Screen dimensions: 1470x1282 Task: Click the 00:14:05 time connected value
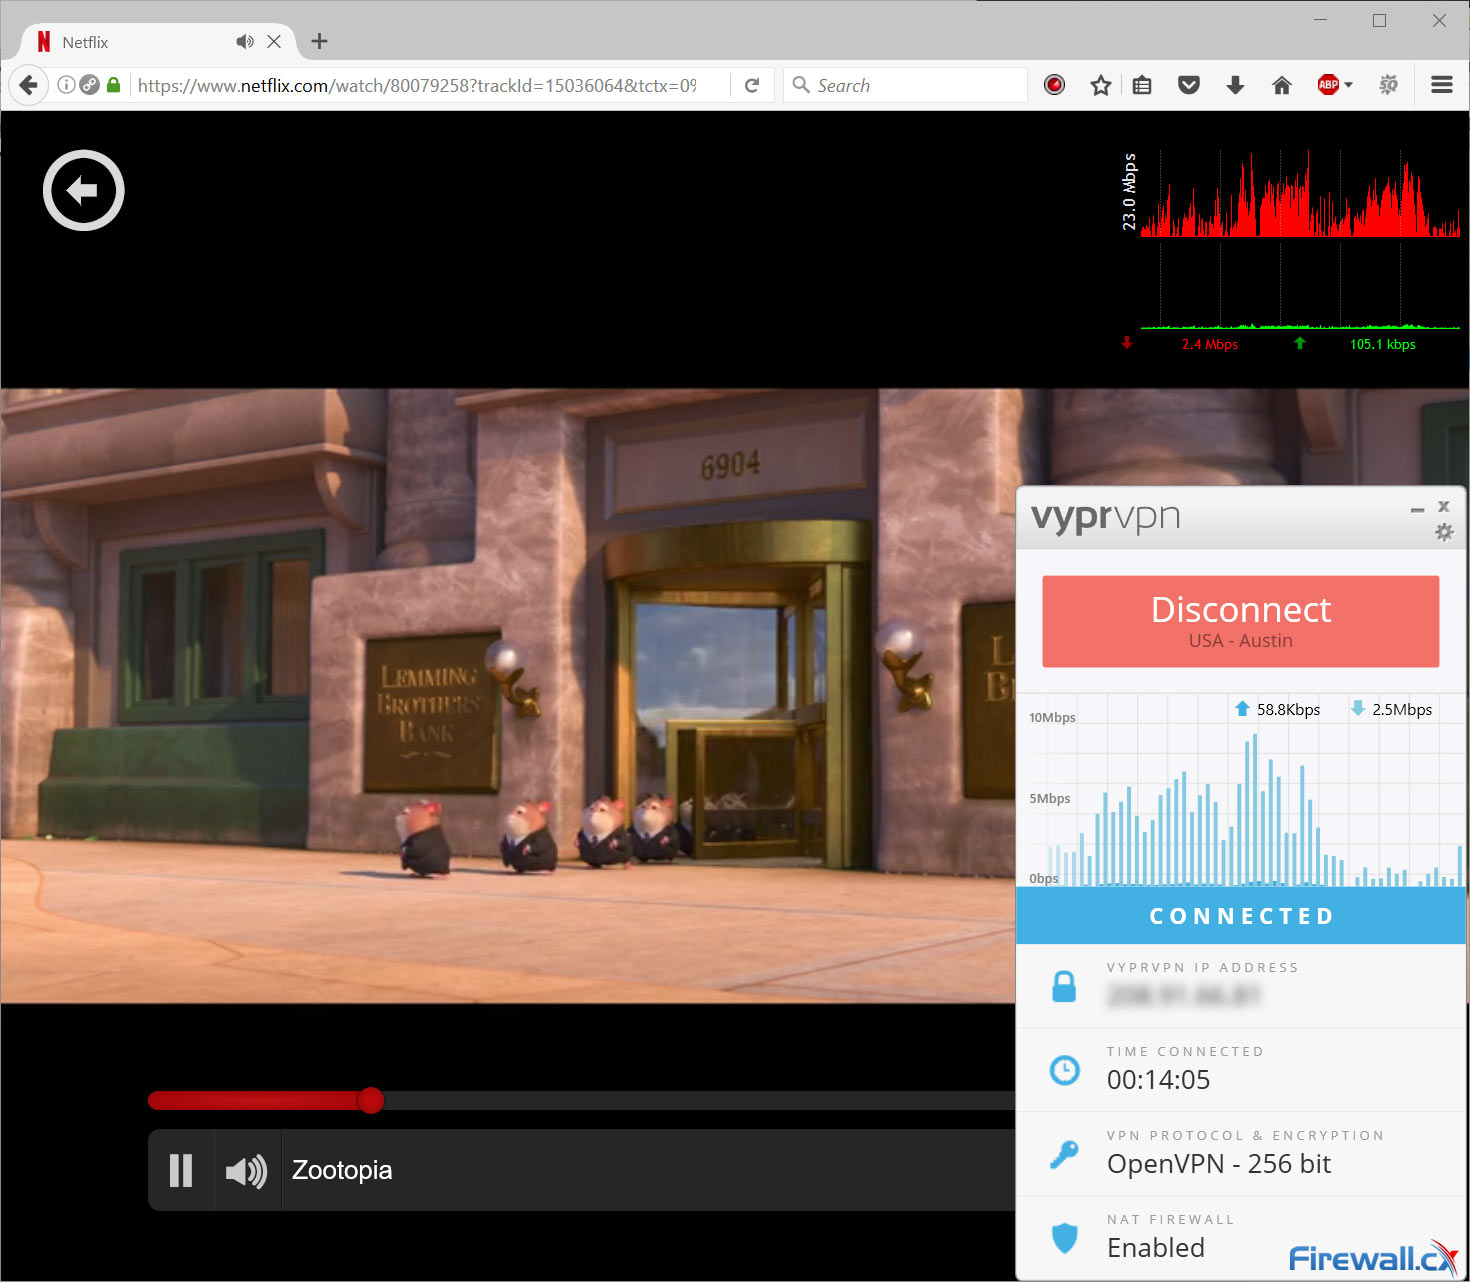[1158, 1080]
